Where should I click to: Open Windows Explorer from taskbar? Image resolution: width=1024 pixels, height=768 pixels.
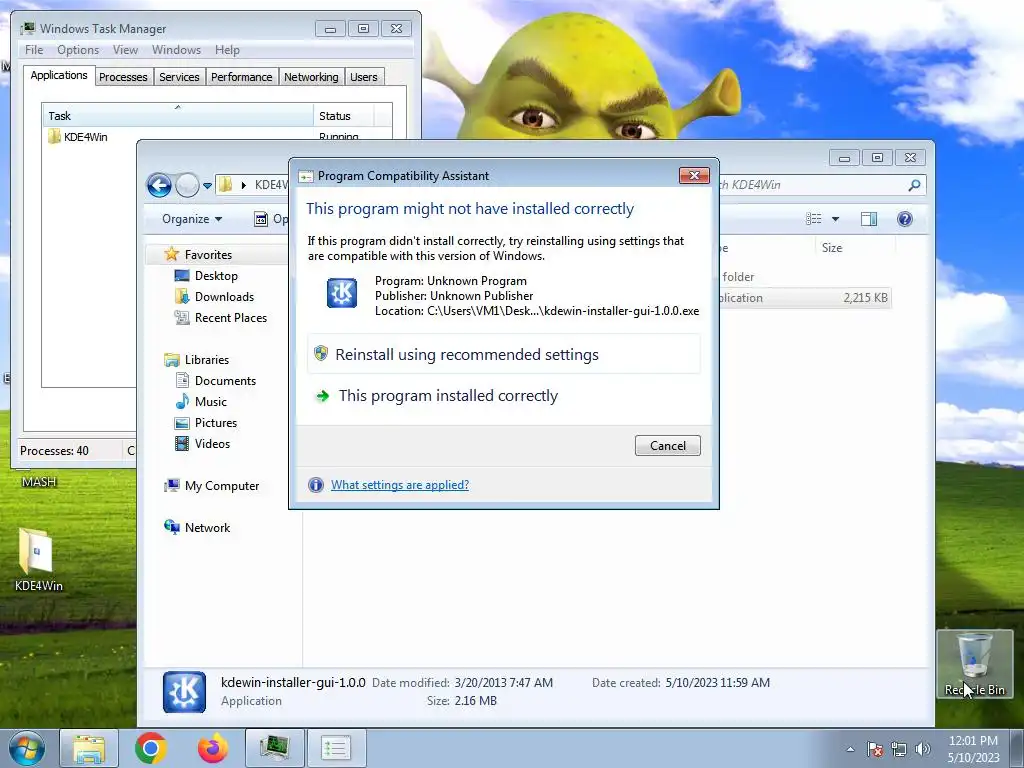pos(89,748)
